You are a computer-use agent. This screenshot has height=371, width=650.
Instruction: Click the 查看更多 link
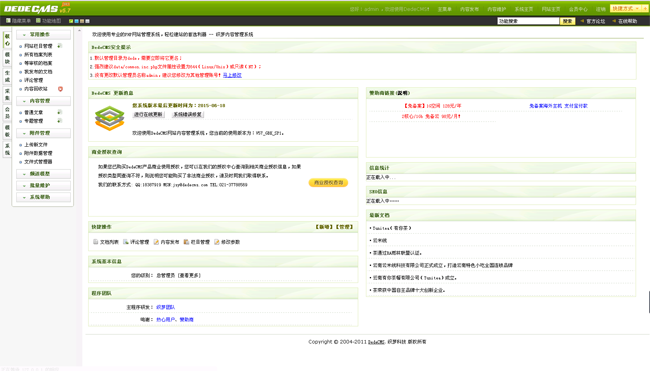[189, 275]
